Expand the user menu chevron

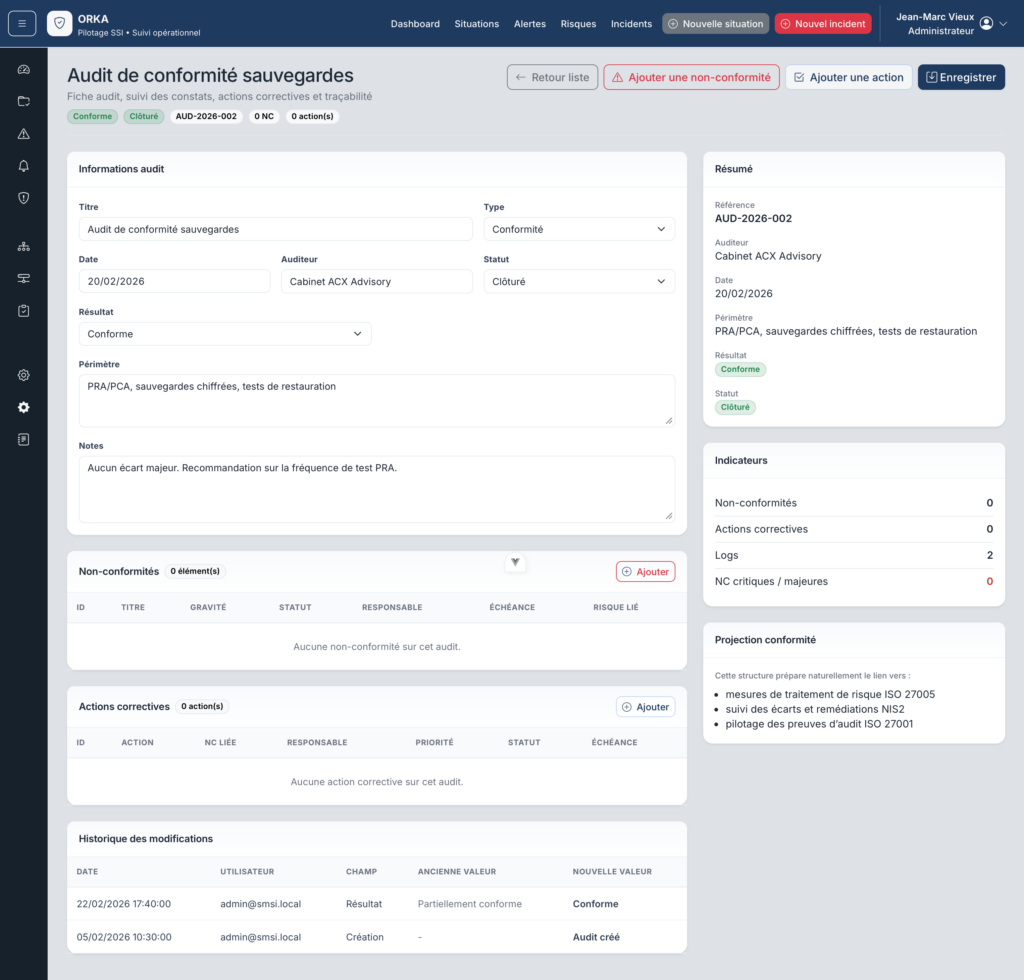(1004, 24)
